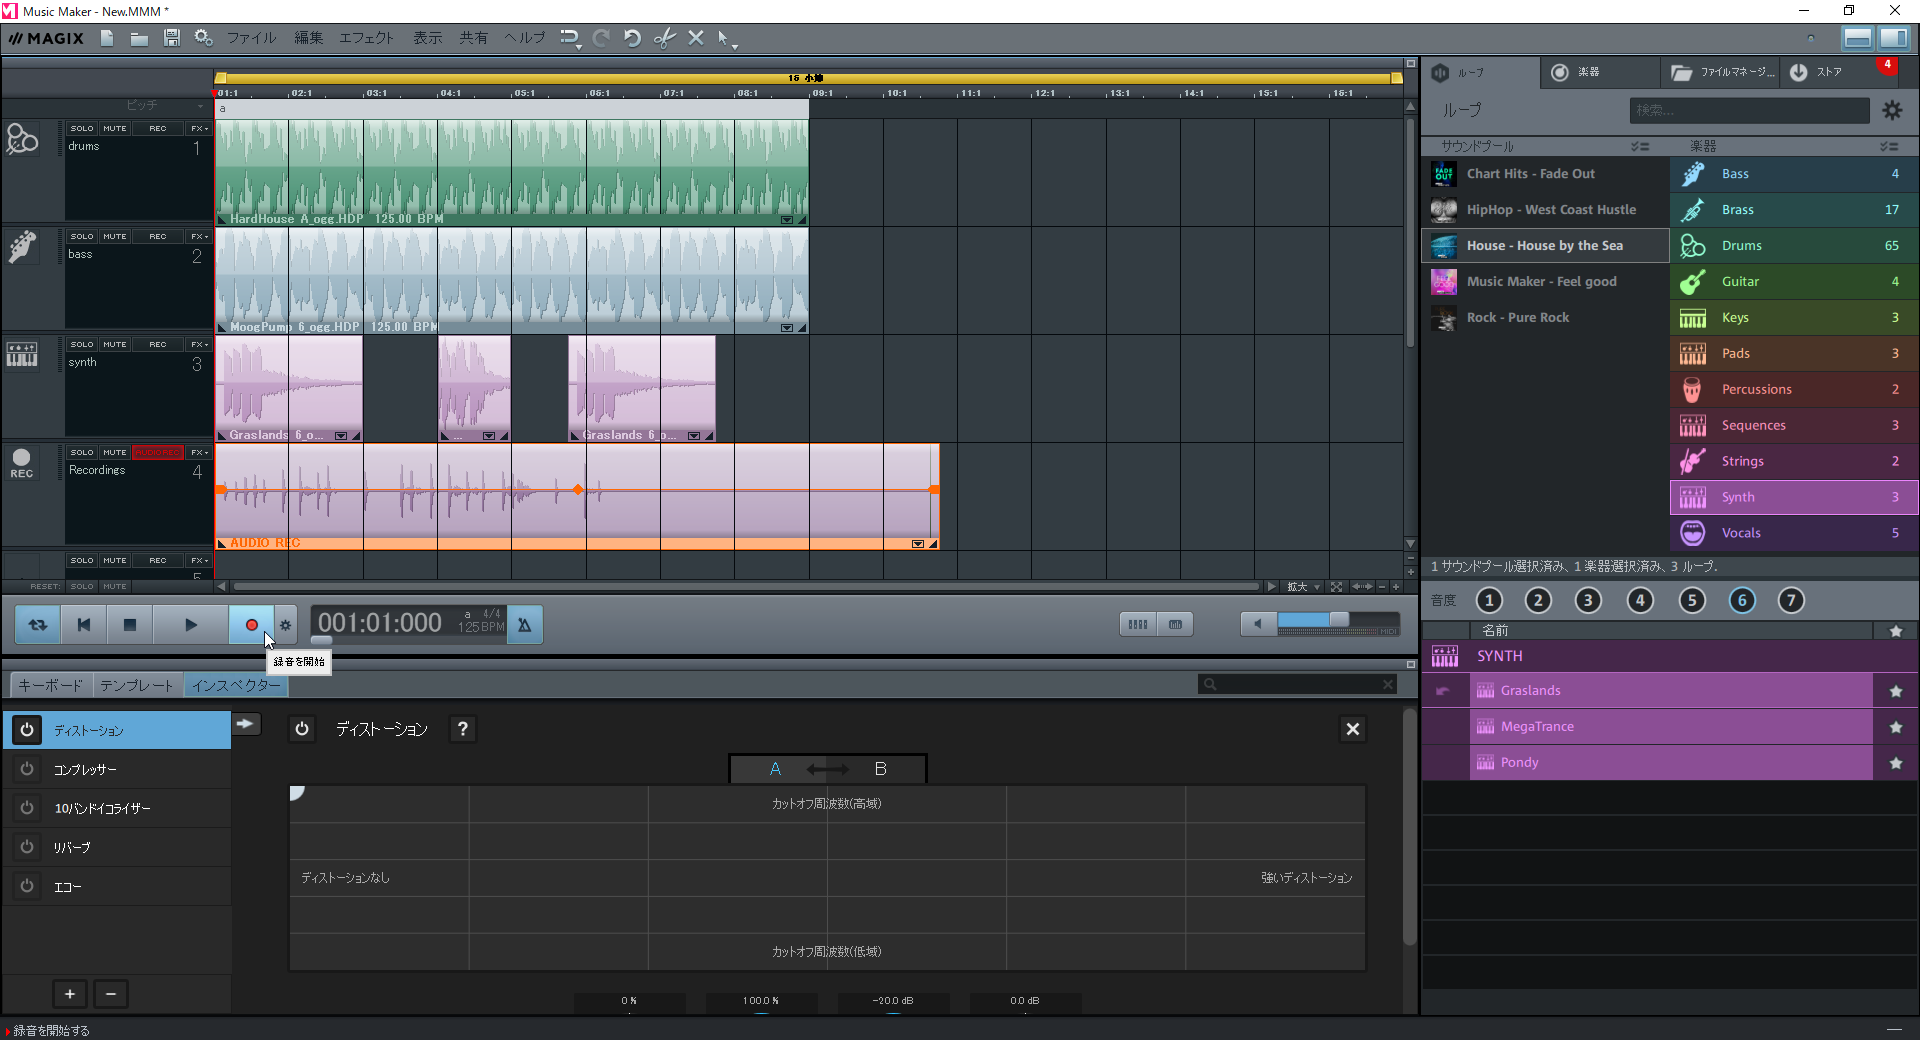This screenshot has width=1920, height=1040.
Task: Select the Drums instrument category
Action: tap(1794, 246)
